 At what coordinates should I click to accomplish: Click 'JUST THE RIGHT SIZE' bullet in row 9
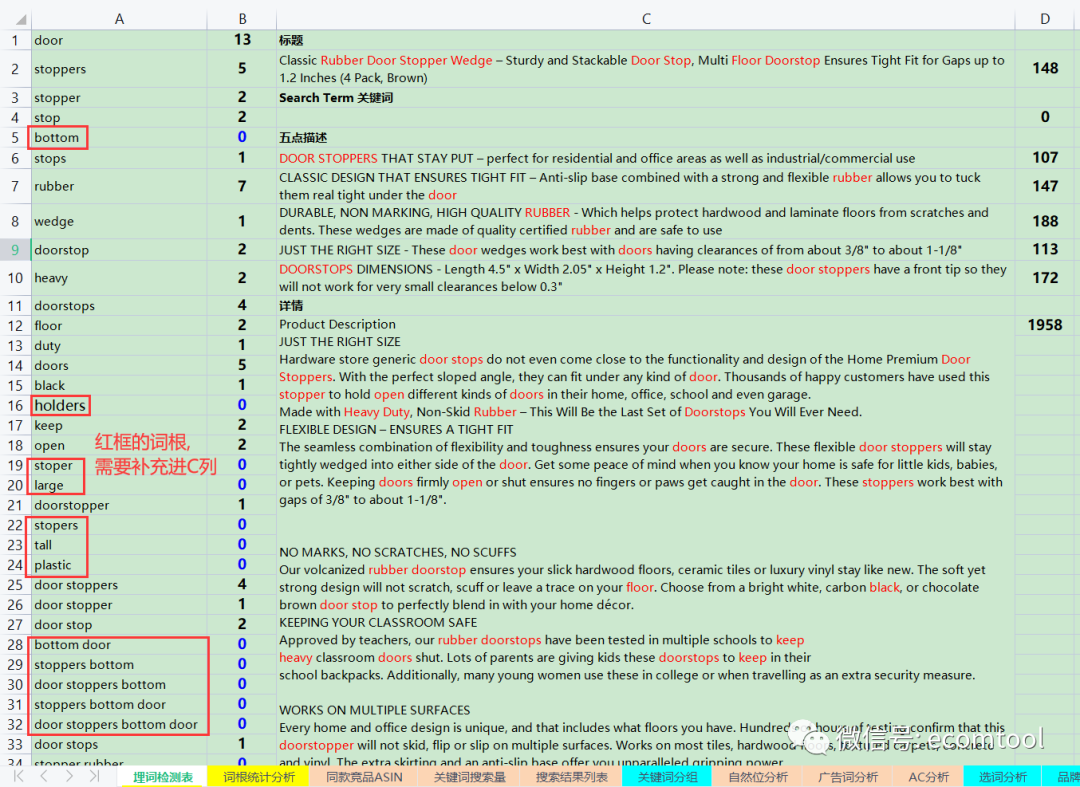tap(645, 250)
